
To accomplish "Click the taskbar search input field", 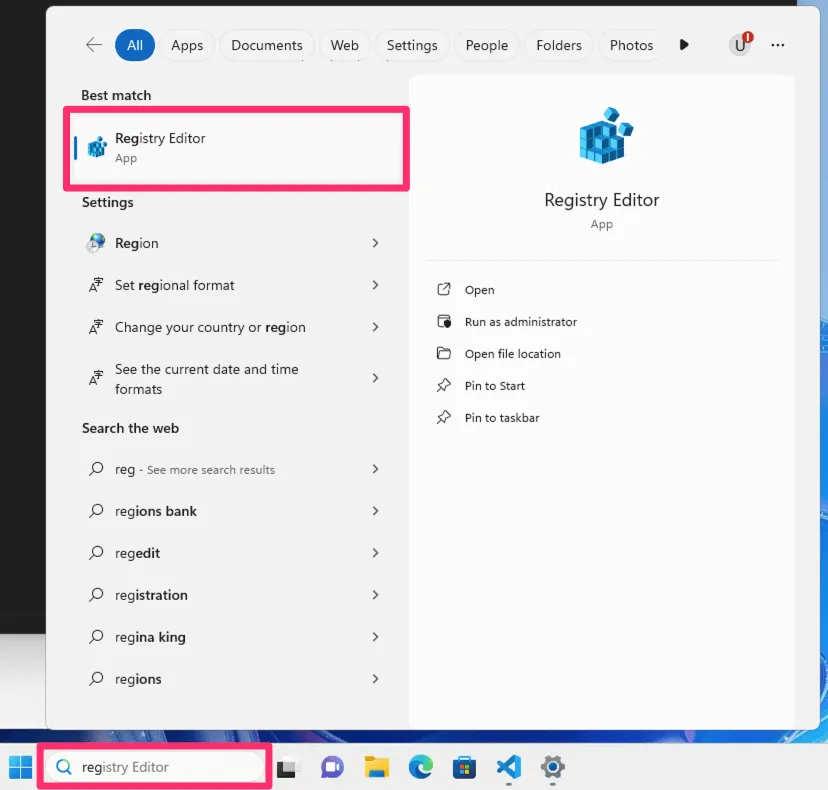I will click(160, 767).
